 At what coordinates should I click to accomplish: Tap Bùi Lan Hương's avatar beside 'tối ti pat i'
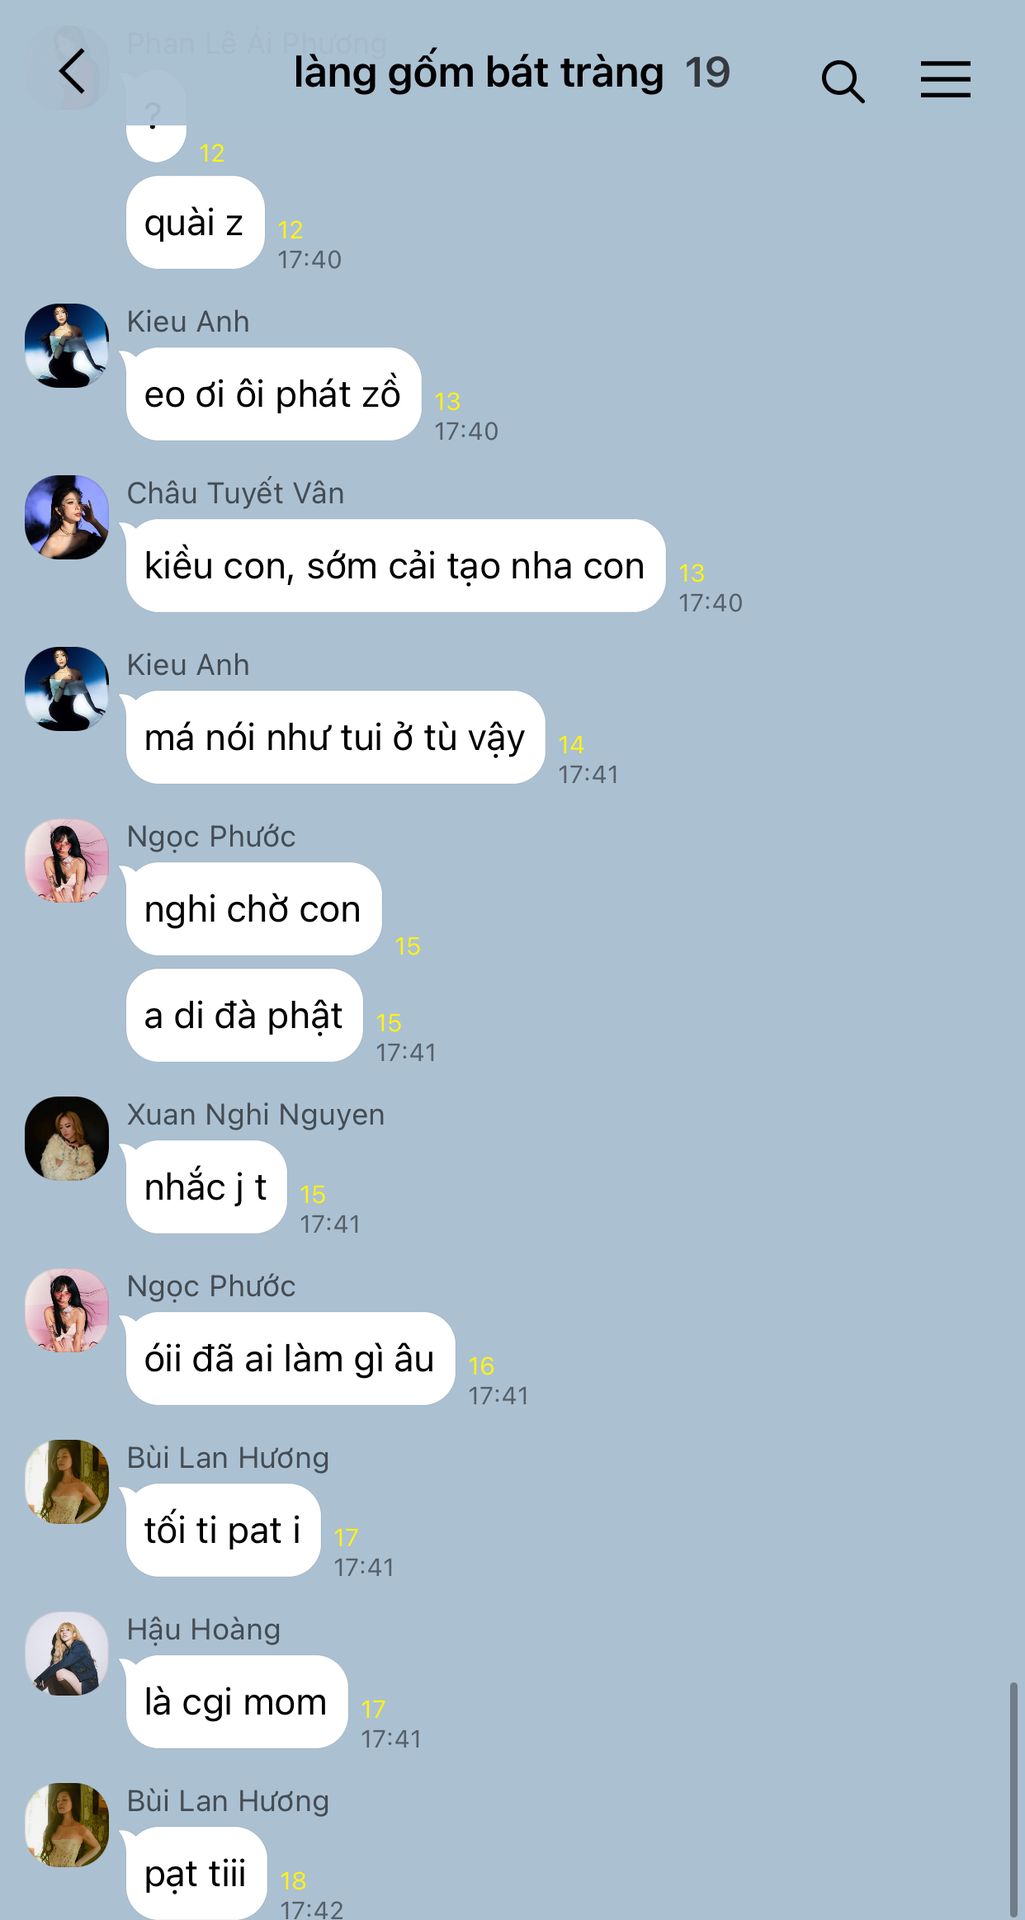pyautogui.click(x=66, y=1482)
